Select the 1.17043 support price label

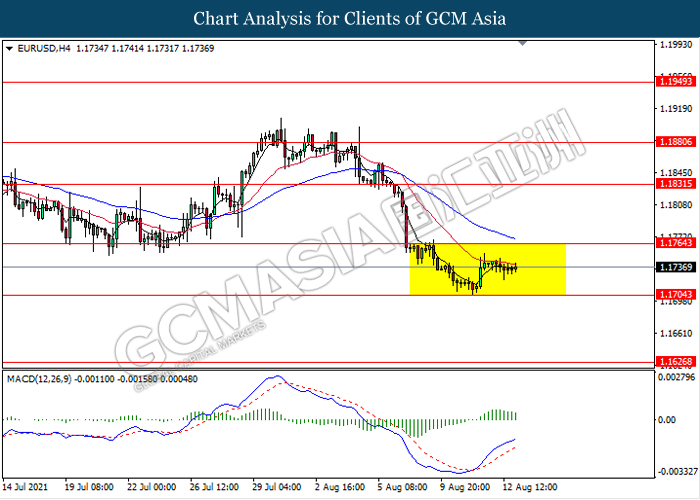click(676, 294)
